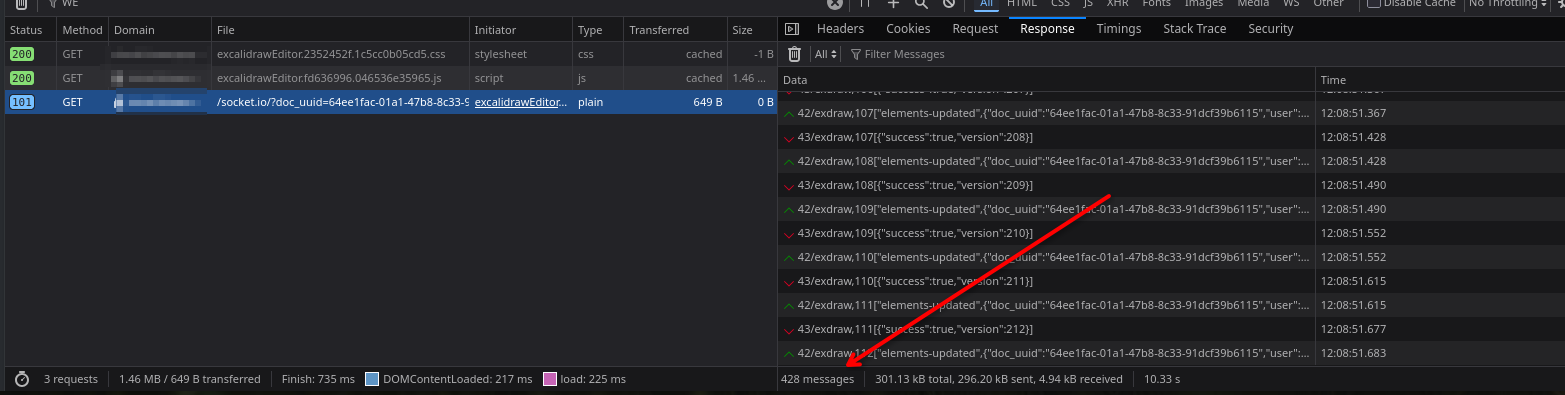Select message 42/exdraw,107 elements-updated
This screenshot has width=1565, height=395.
1046,113
